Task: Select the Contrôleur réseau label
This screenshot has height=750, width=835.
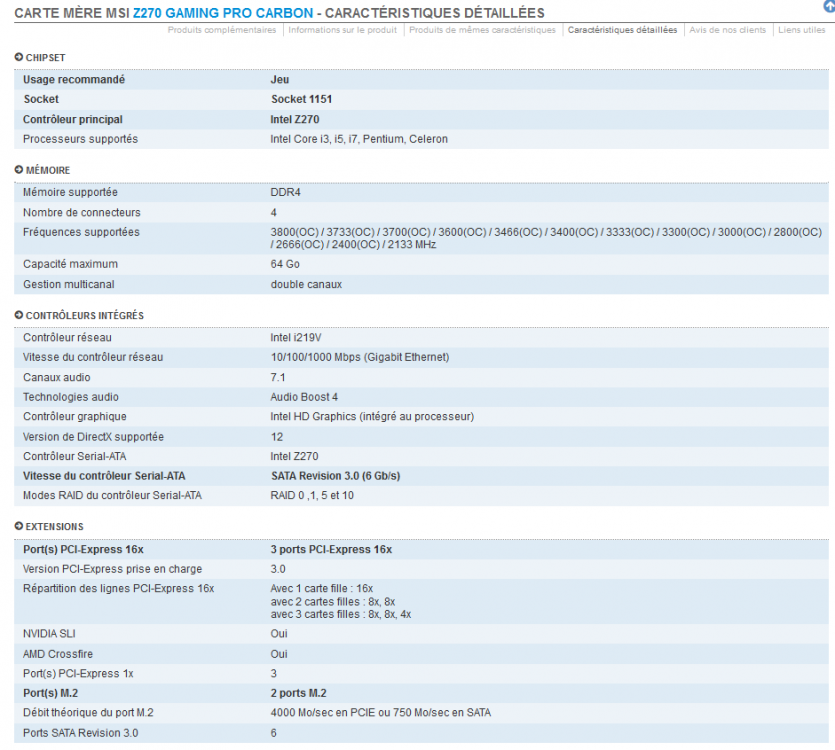Action: (67, 338)
